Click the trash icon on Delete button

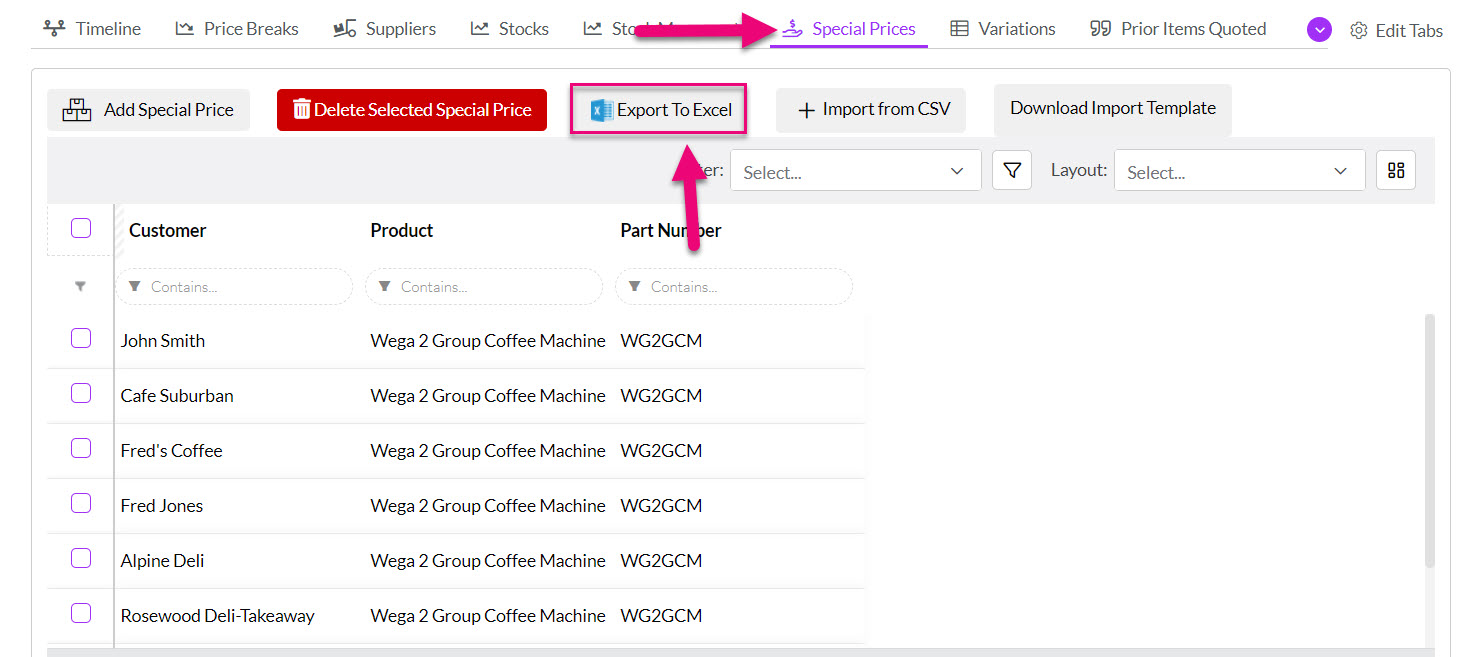(301, 109)
